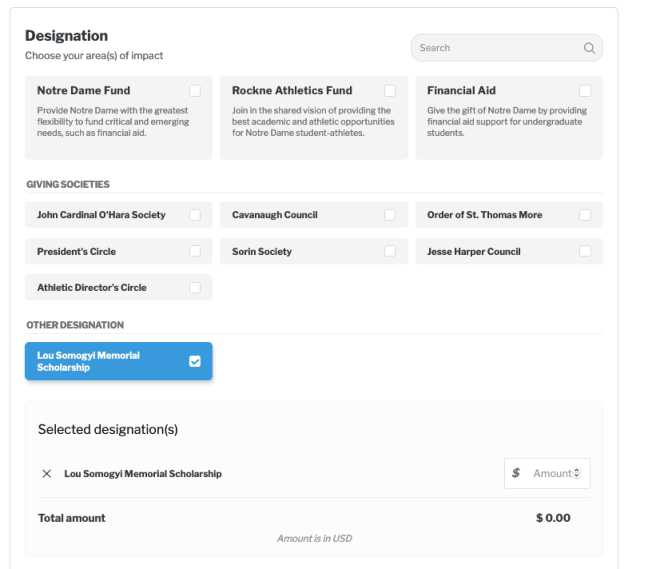The image size is (660, 569).
Task: Click the blue Lou Somogyi Memorial Scholarship label
Action: pyautogui.click(x=88, y=361)
